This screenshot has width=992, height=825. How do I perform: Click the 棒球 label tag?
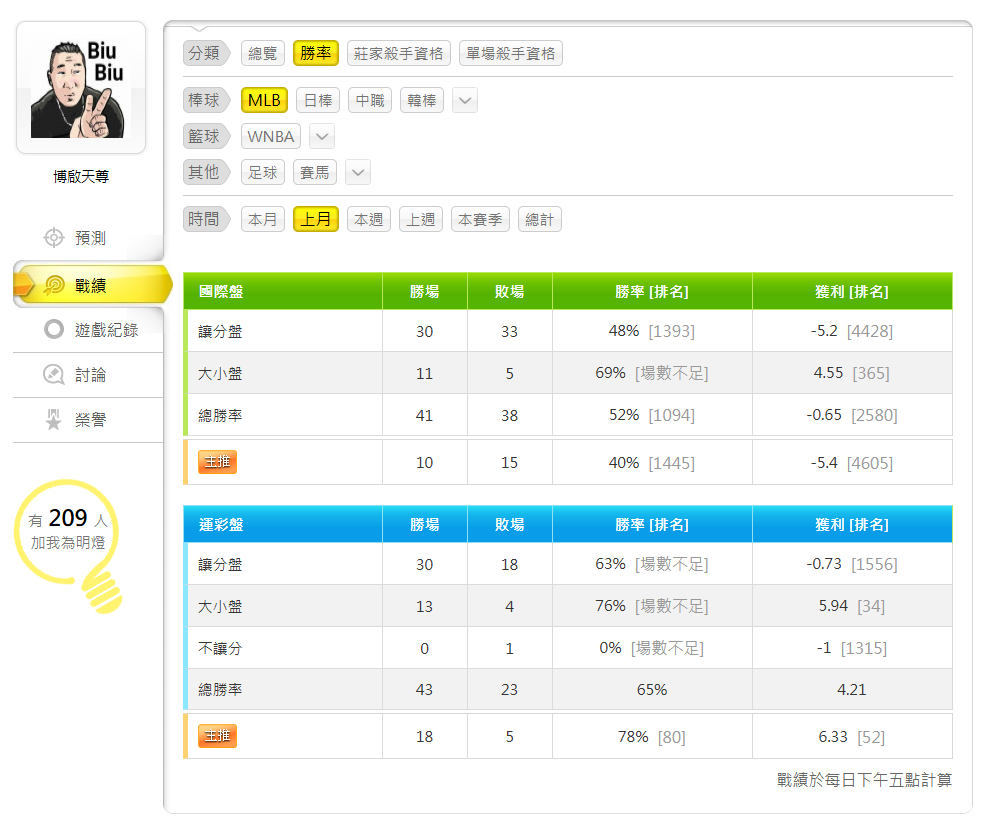click(x=206, y=100)
